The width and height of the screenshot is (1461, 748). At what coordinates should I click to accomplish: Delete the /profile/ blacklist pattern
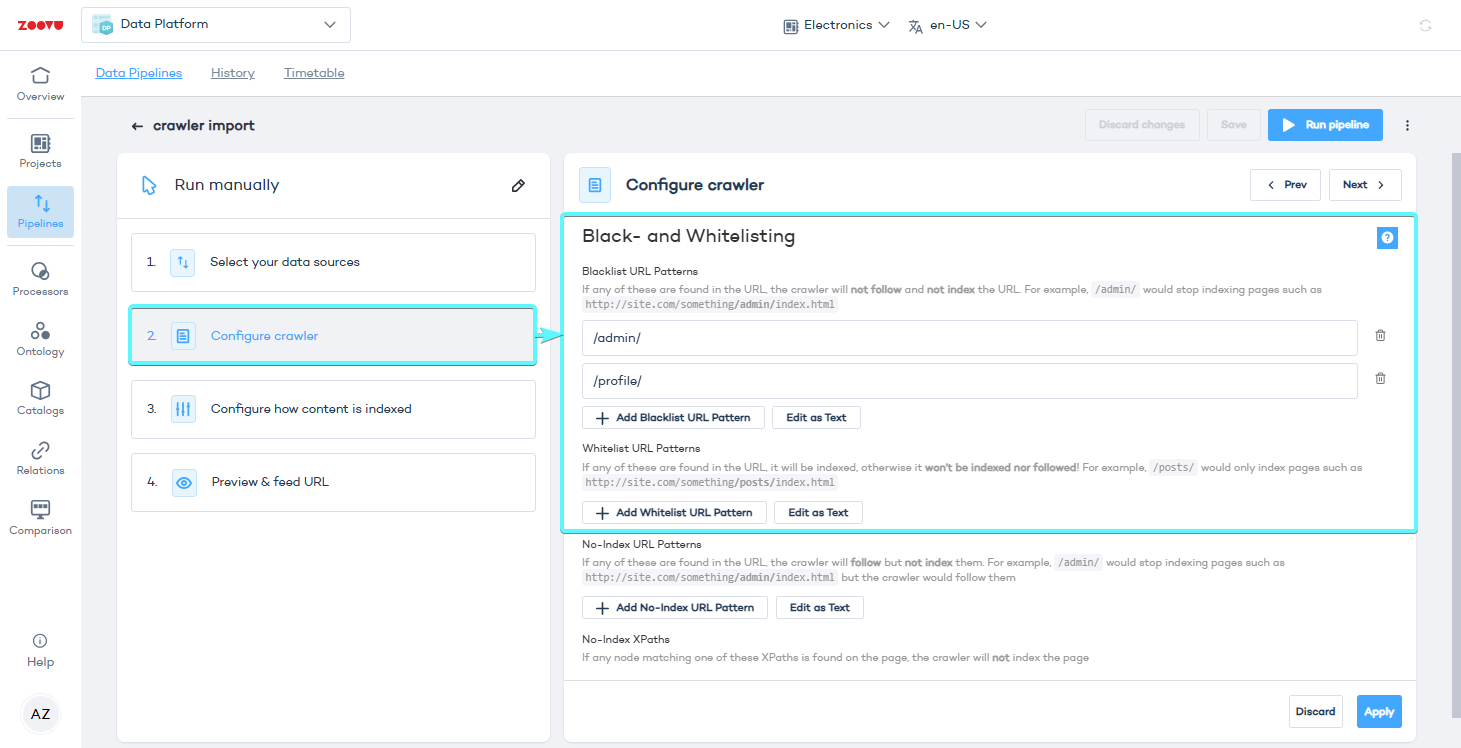[x=1380, y=379]
